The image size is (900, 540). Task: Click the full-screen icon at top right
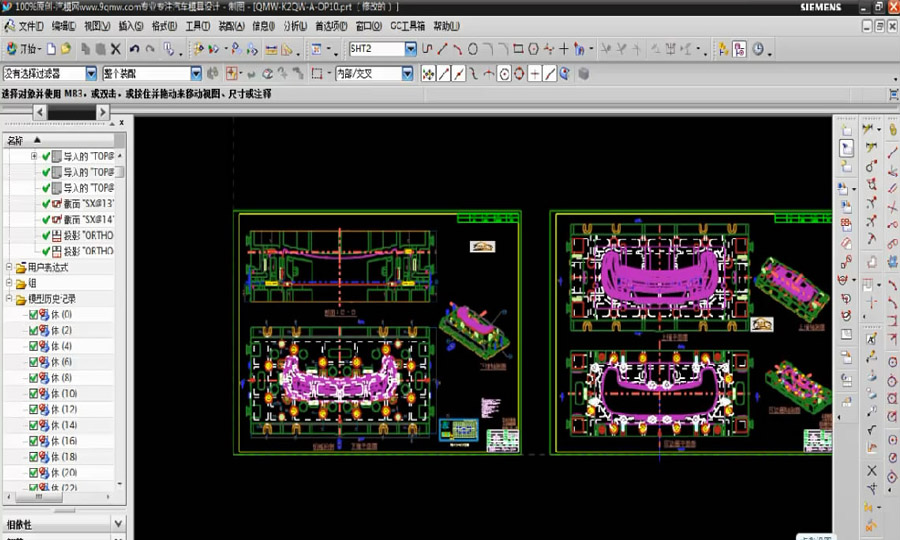(x=892, y=93)
